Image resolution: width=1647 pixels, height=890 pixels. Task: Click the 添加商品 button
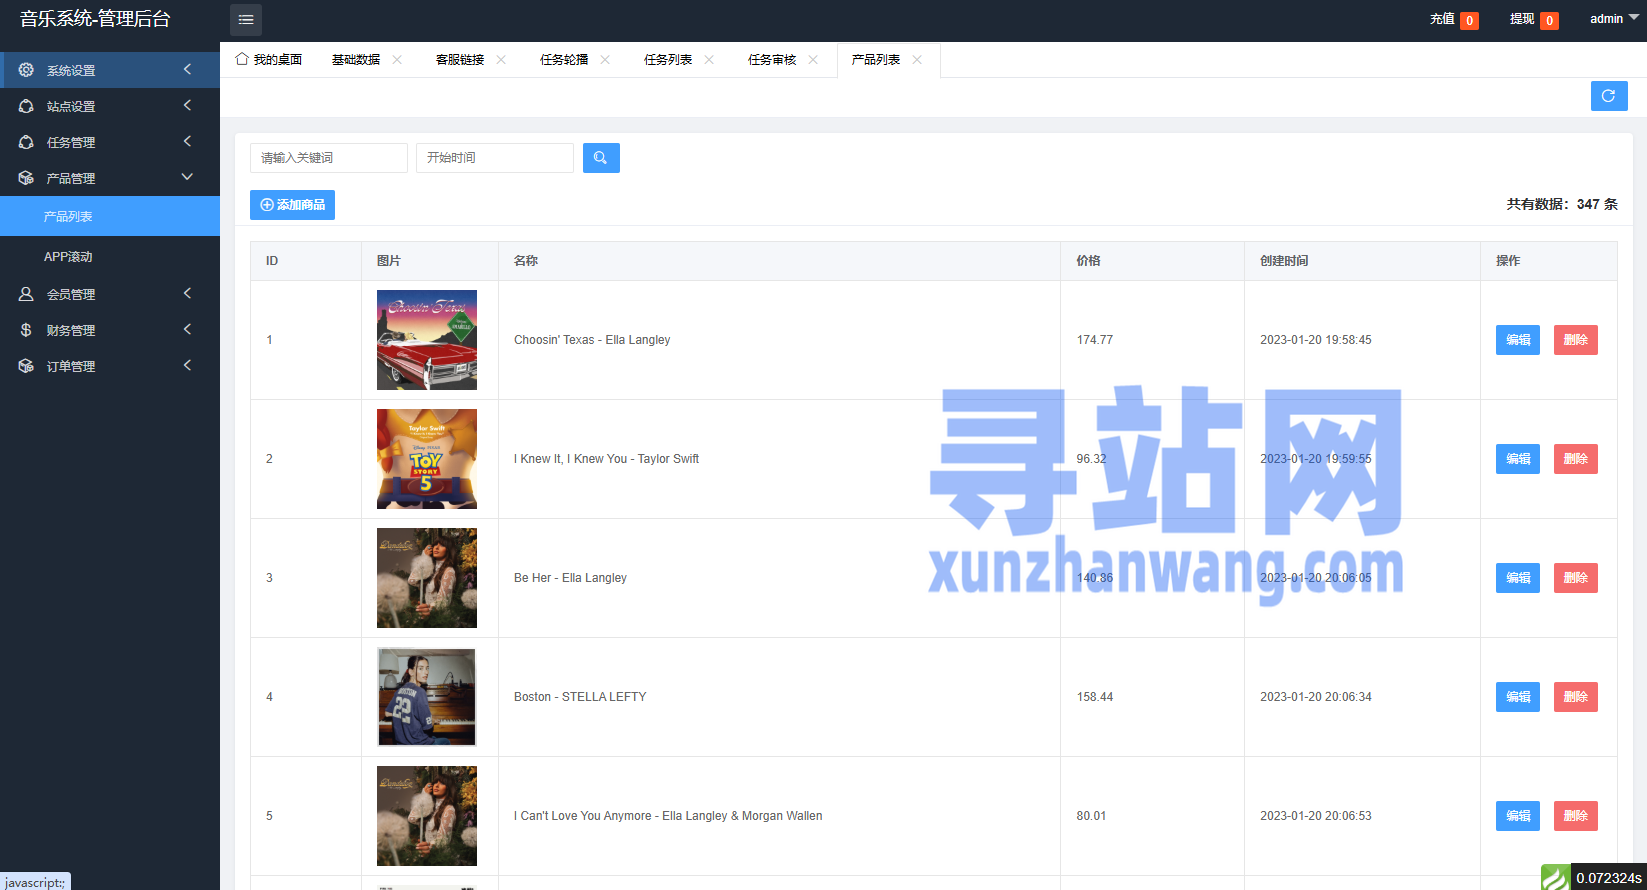(292, 205)
